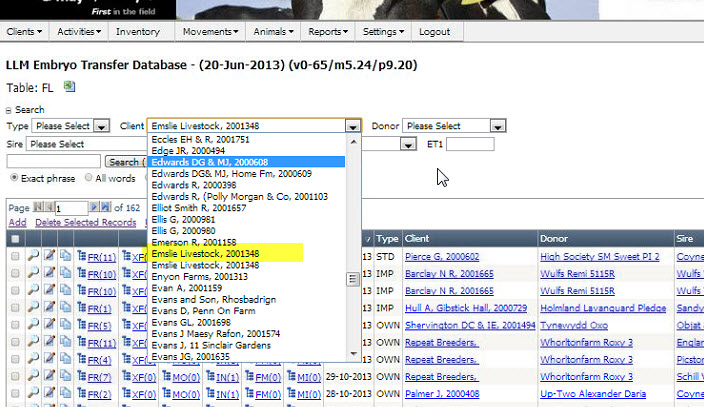Click the client dropdown list scrollbar down arrow

tap(352, 354)
